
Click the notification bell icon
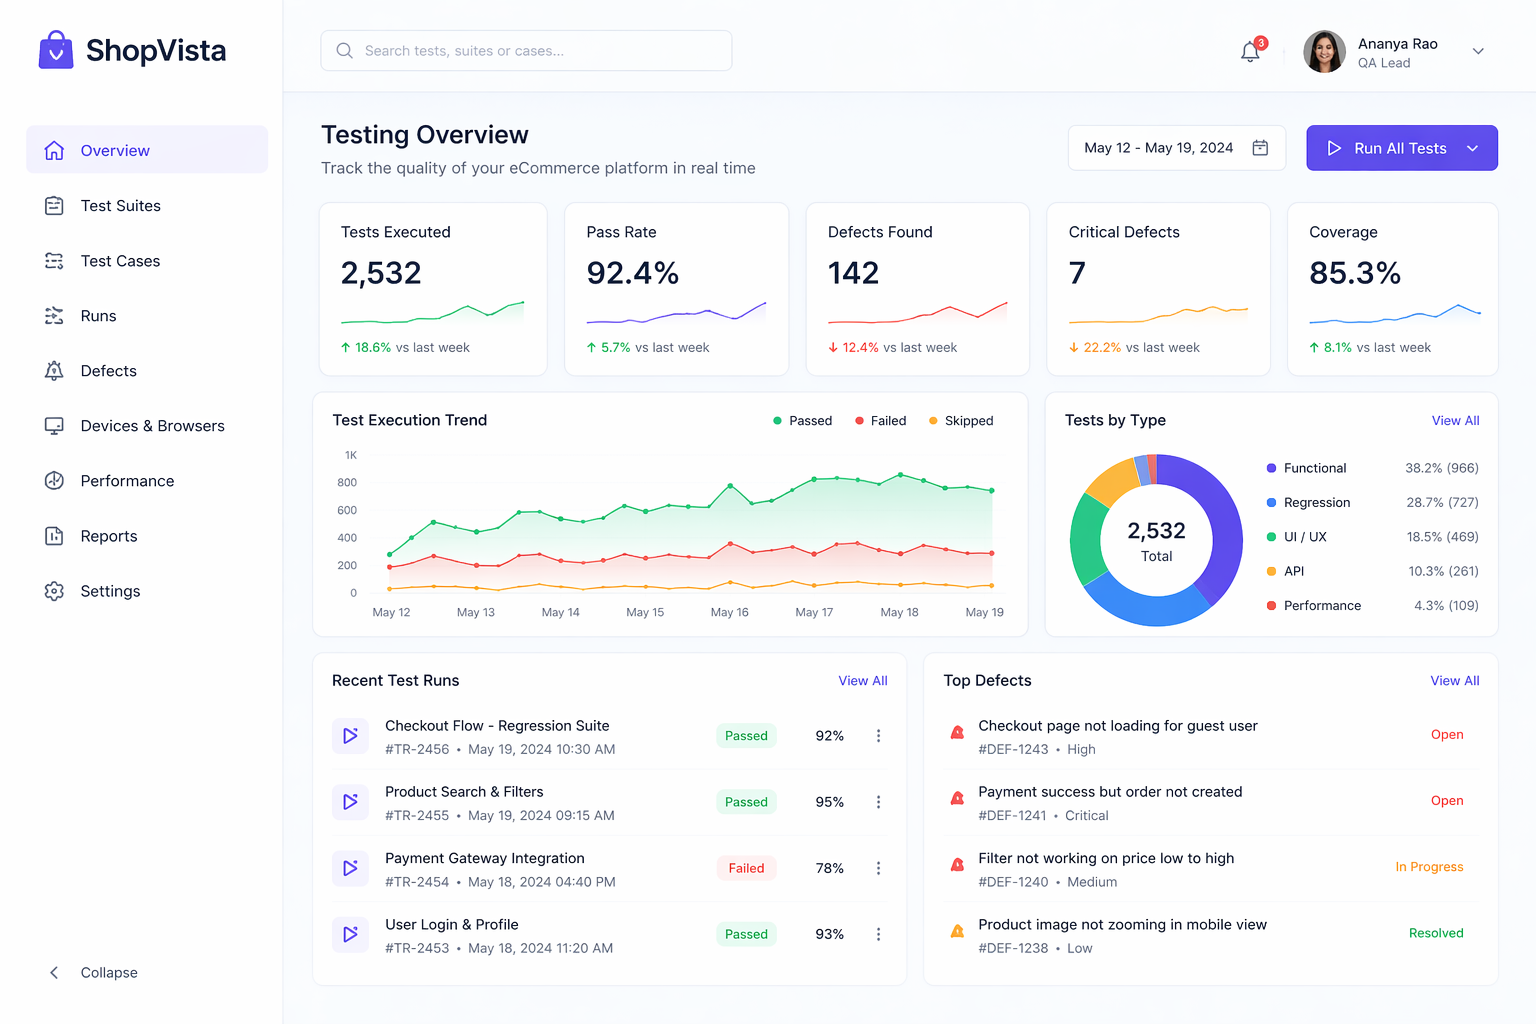1249,51
